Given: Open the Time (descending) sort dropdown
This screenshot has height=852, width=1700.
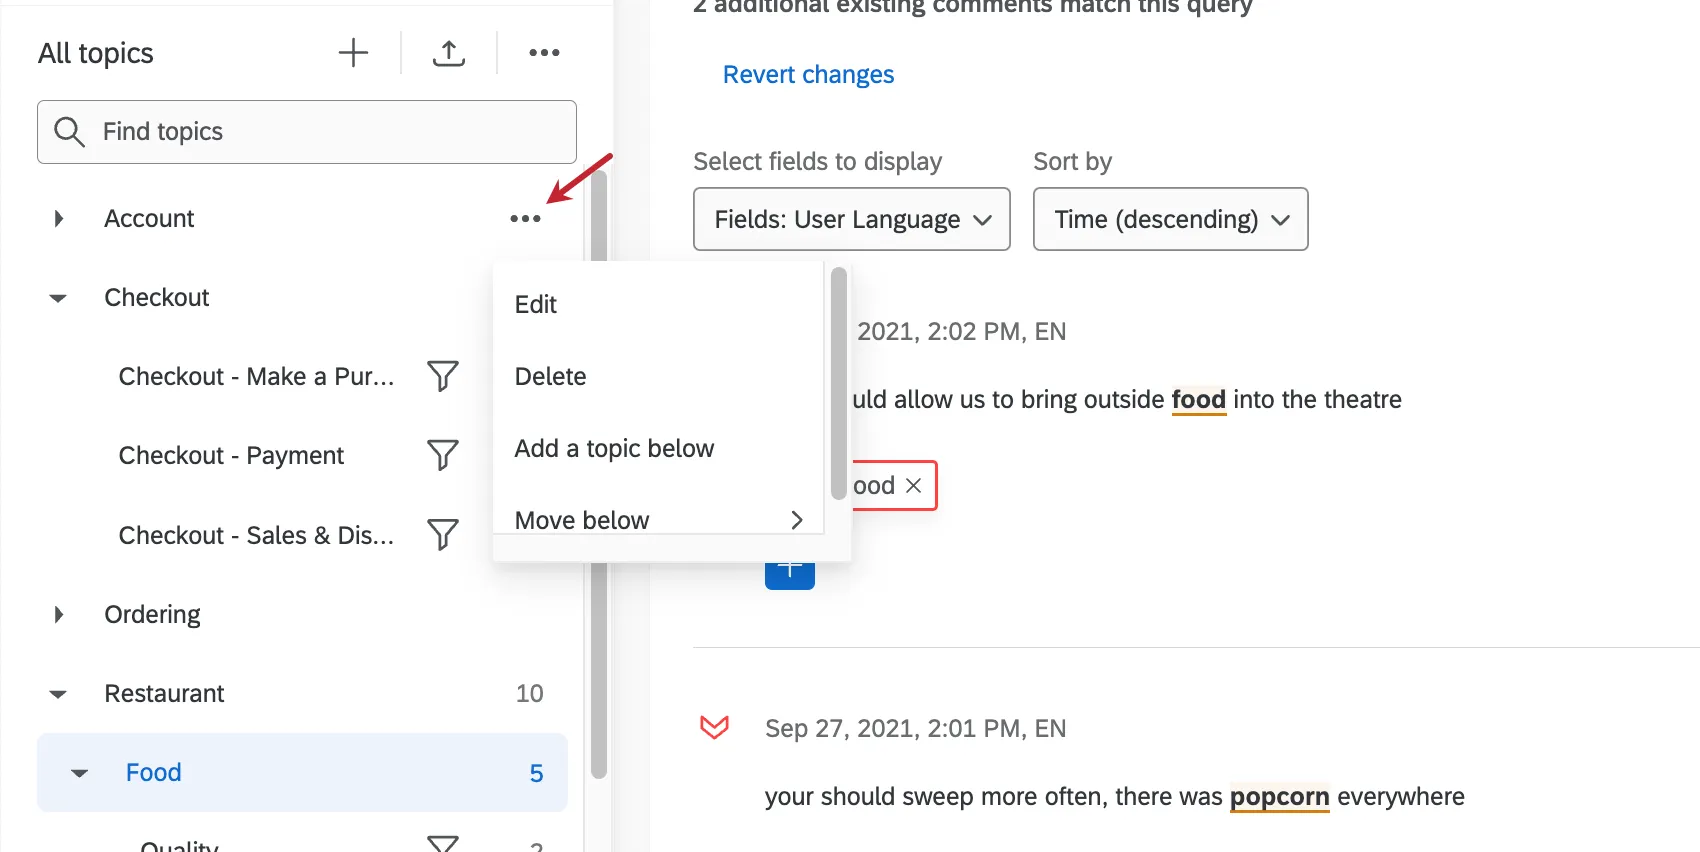Looking at the screenshot, I should 1170,219.
